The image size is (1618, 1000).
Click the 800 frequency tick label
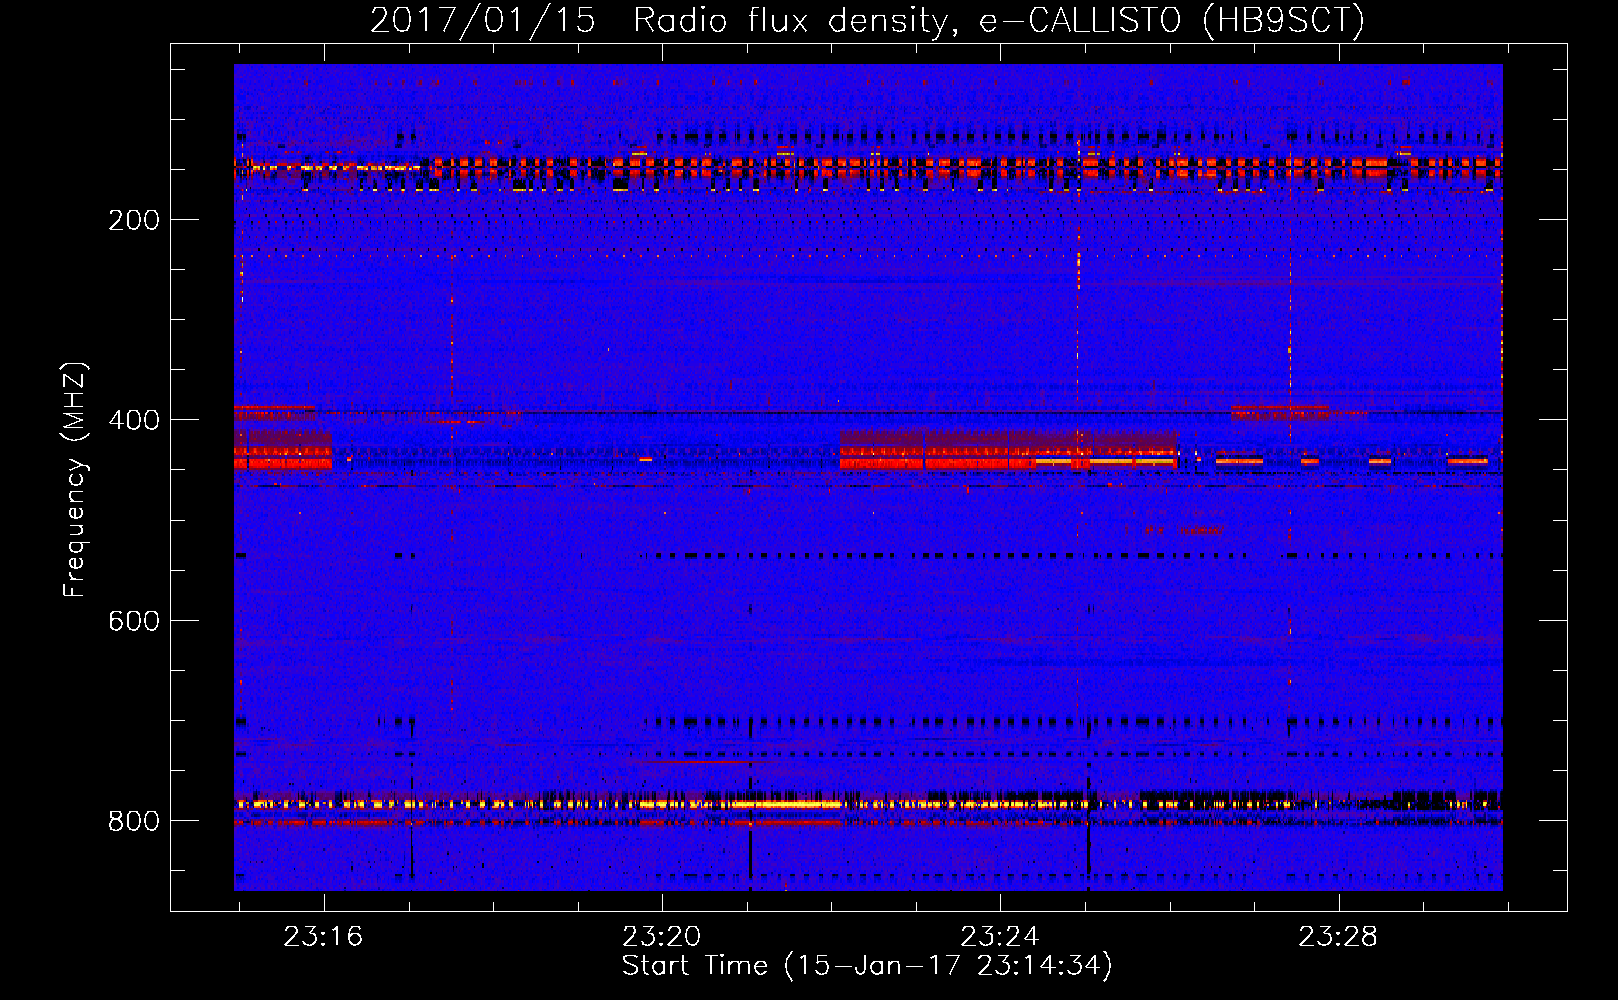(x=134, y=821)
